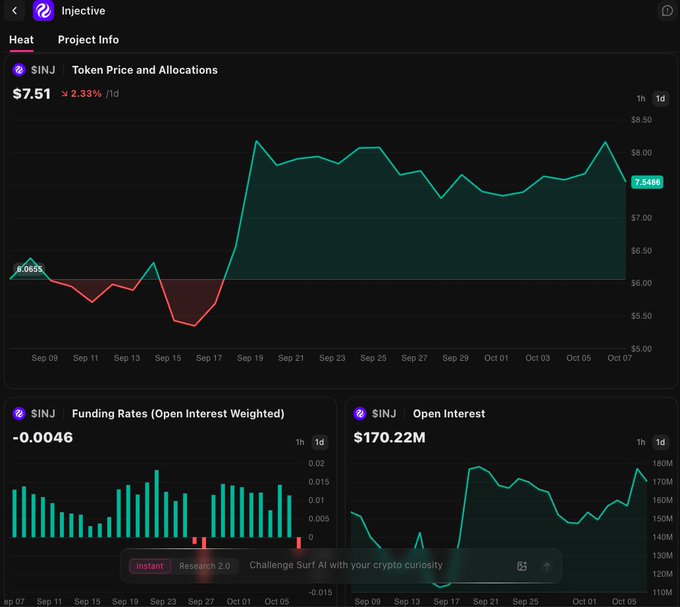680x607 pixels.
Task: Switch to the Heat tab
Action: [x=21, y=40]
